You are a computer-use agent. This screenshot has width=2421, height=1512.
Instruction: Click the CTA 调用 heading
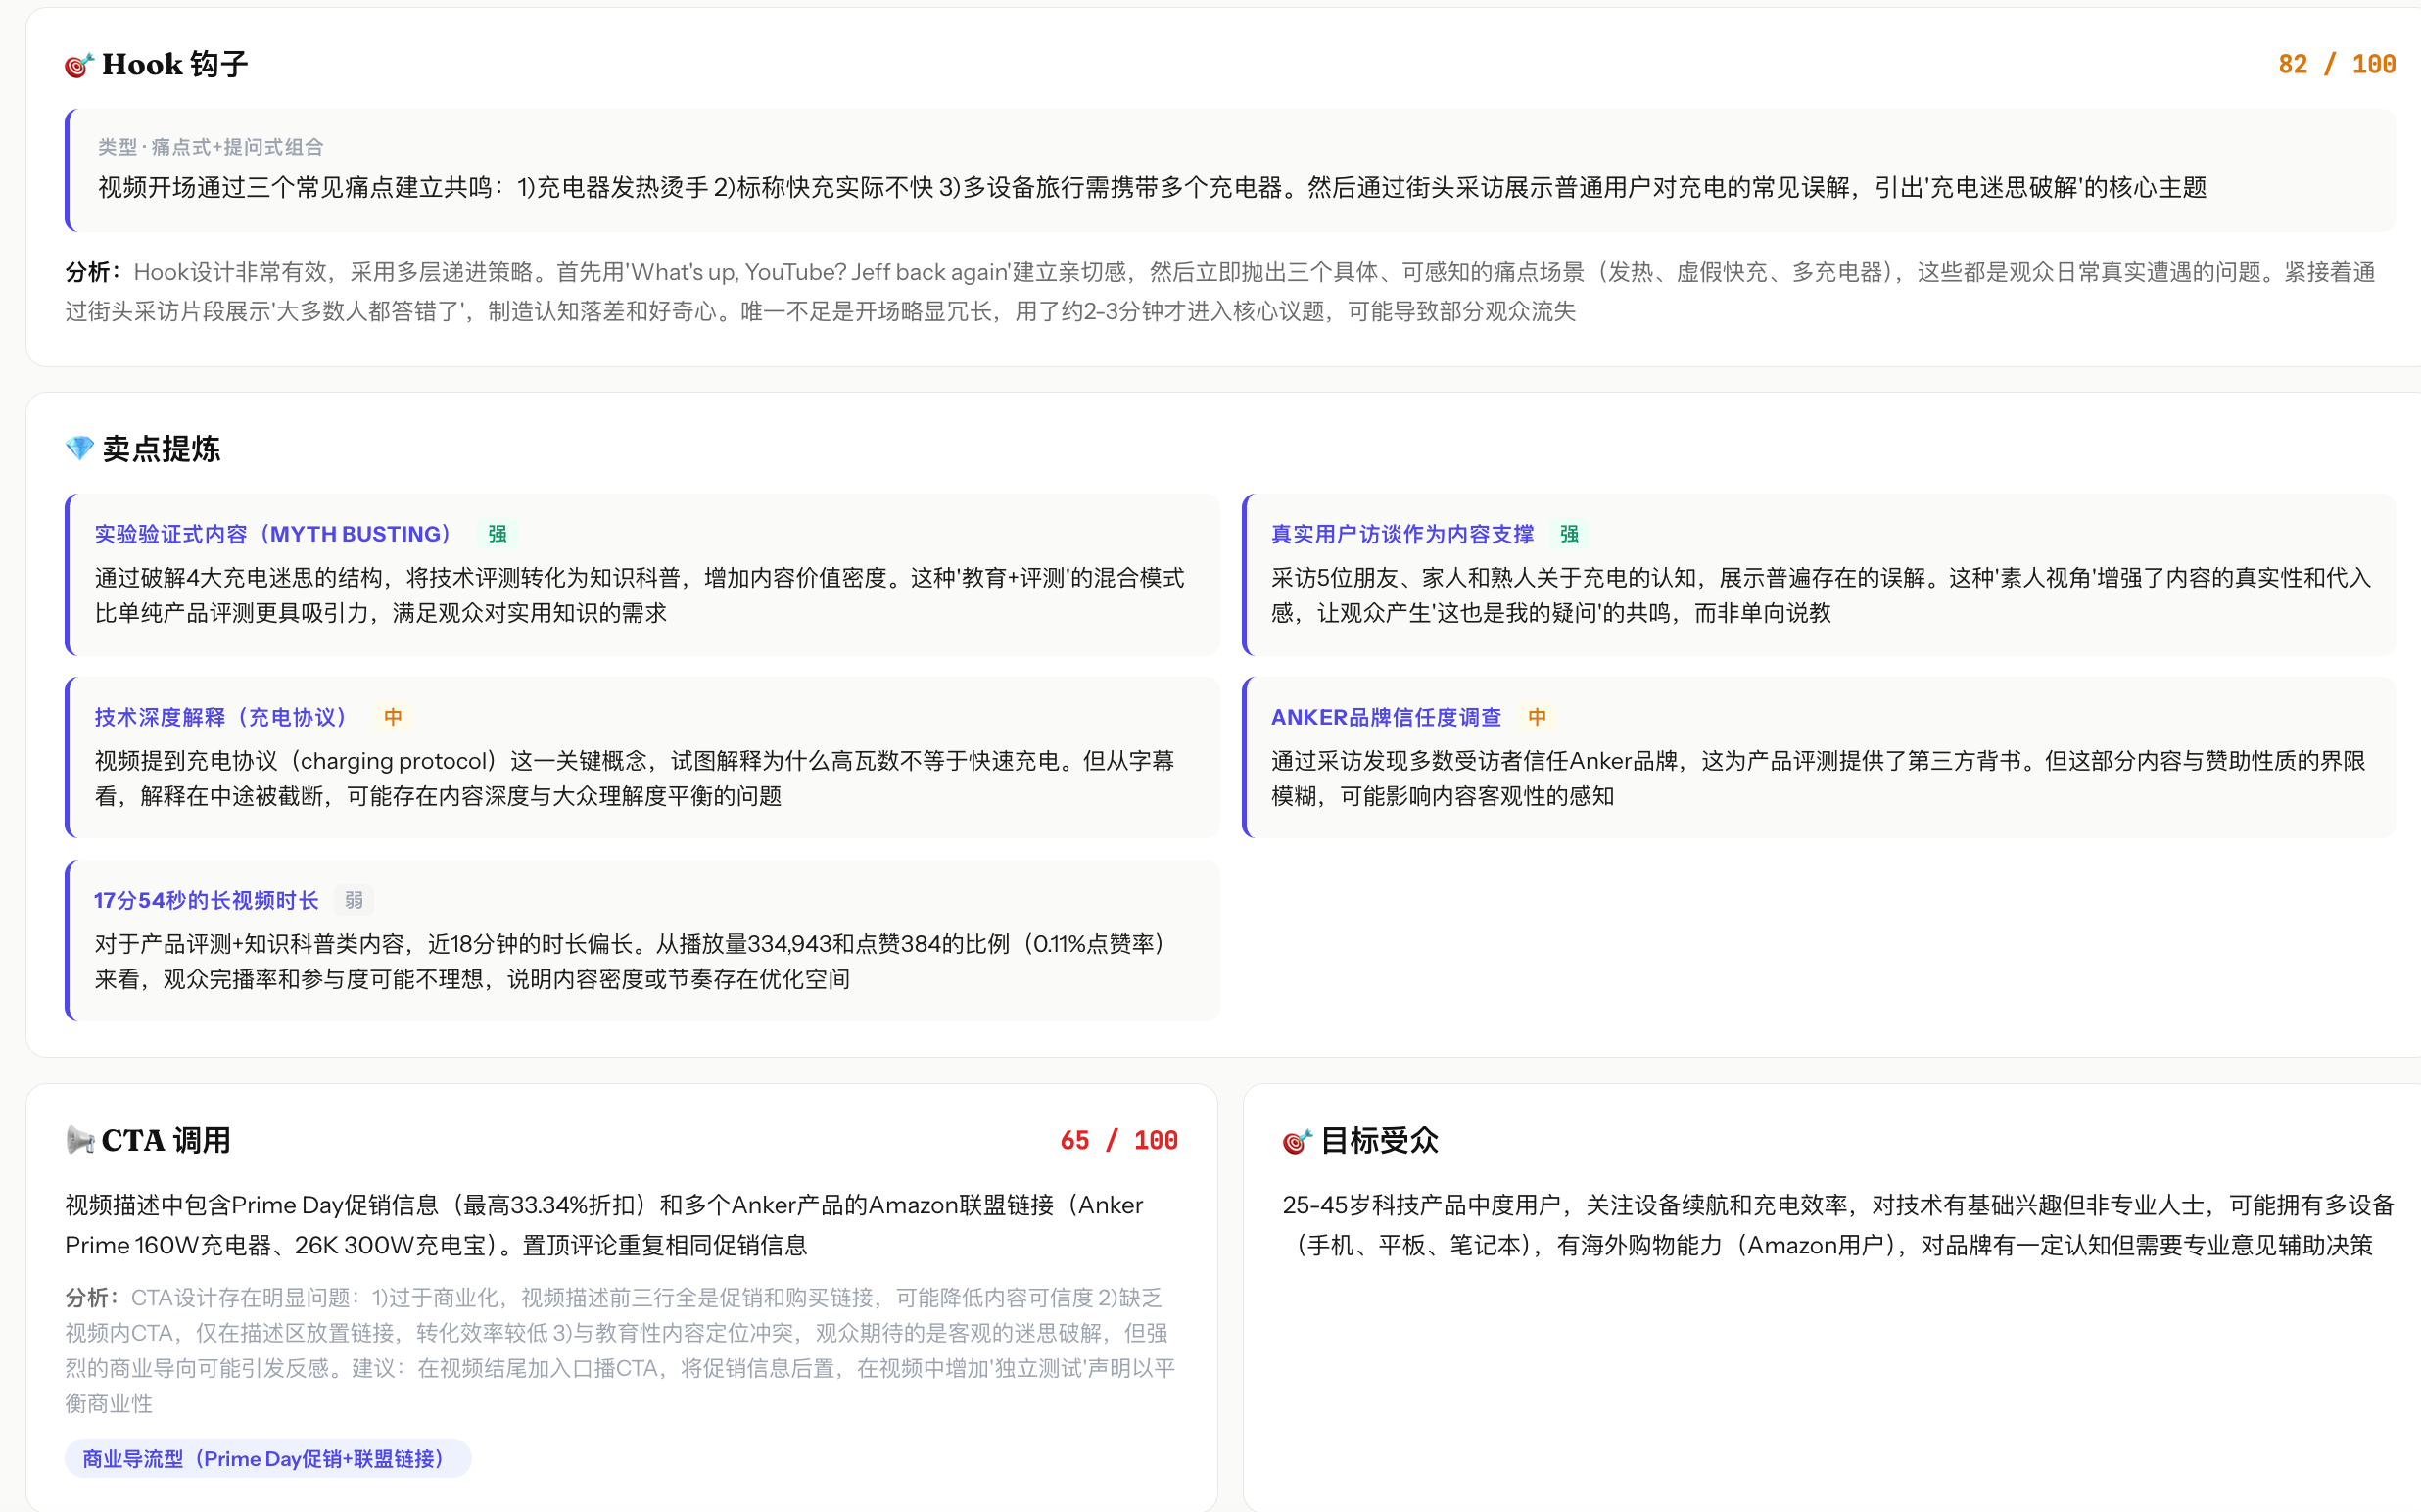click(166, 1140)
